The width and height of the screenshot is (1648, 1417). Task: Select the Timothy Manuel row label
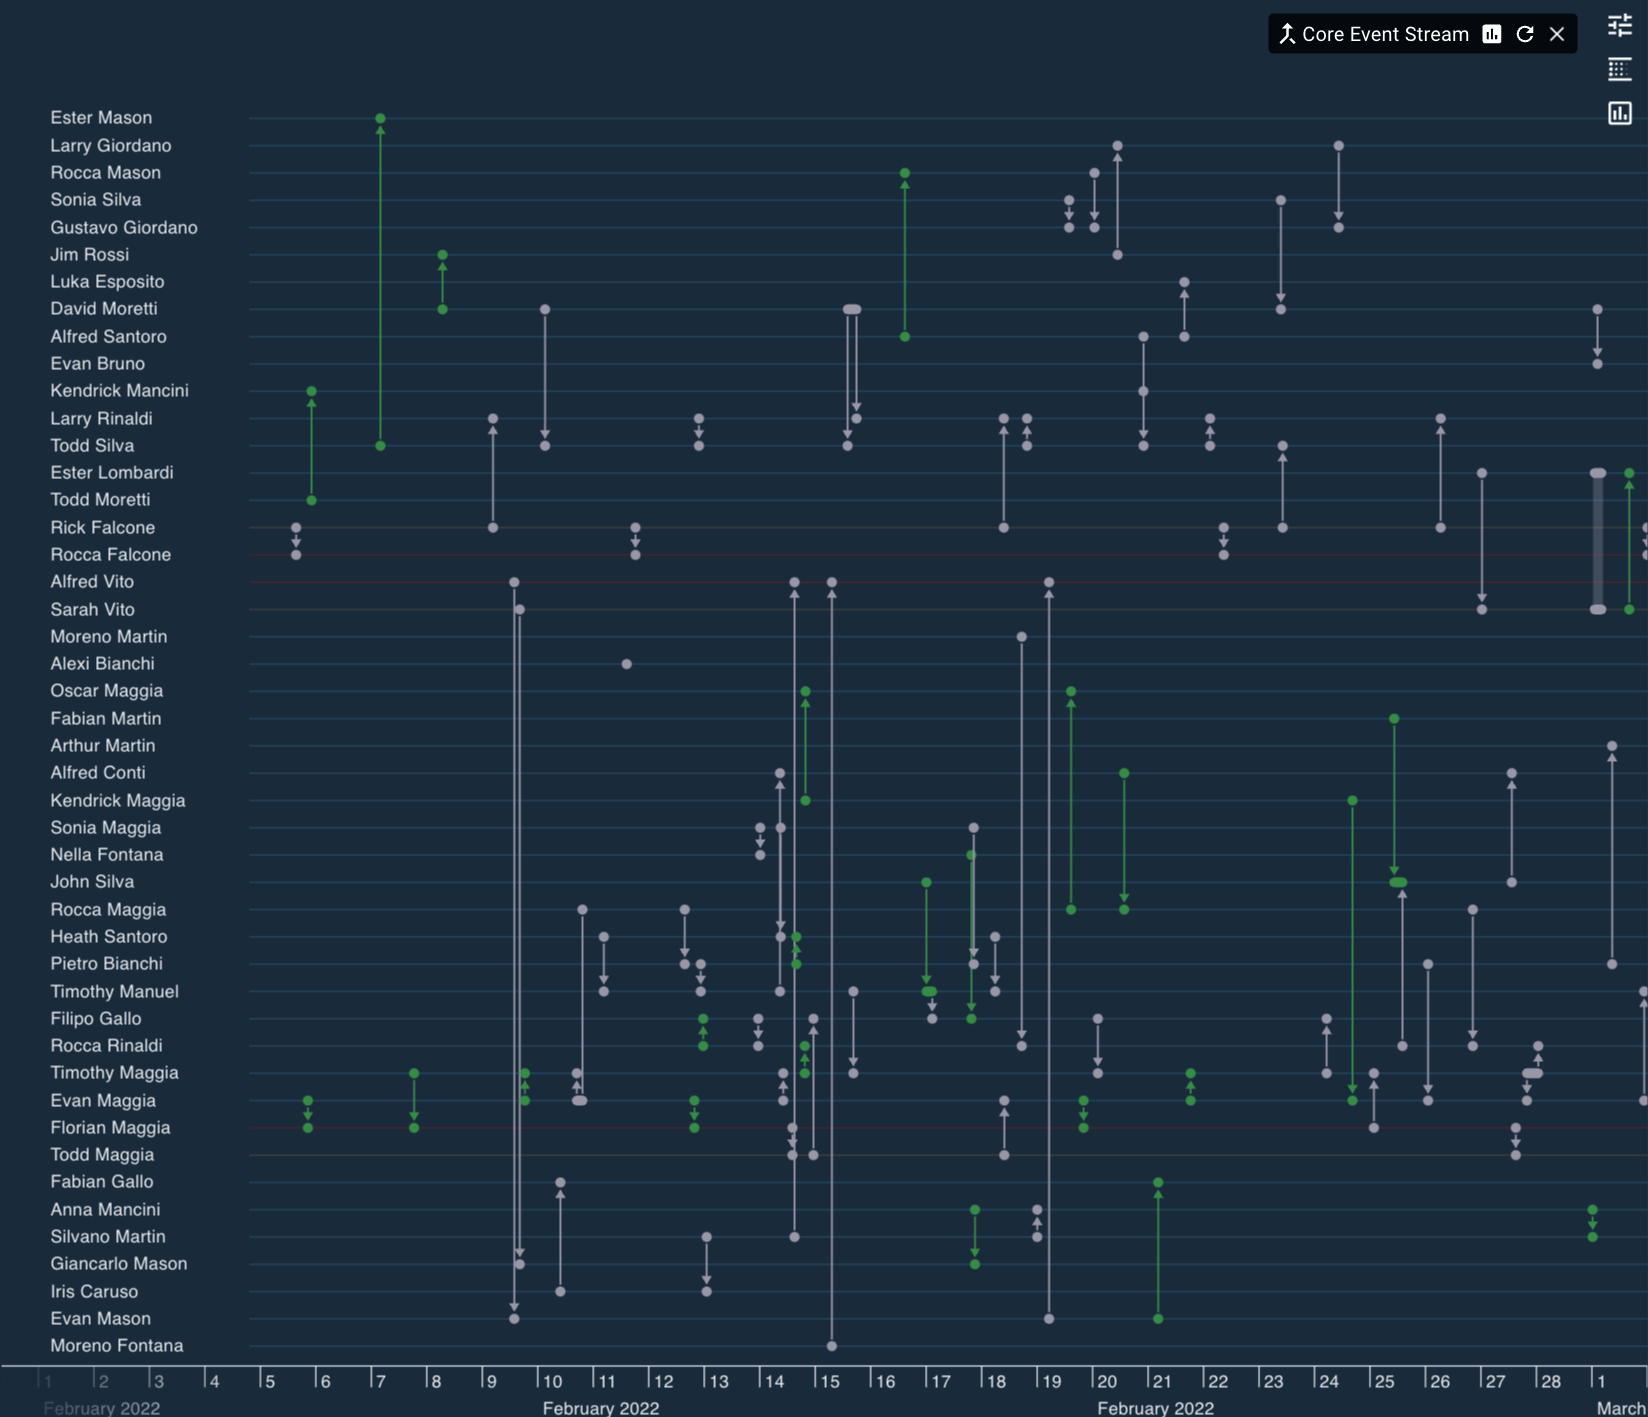(x=114, y=991)
